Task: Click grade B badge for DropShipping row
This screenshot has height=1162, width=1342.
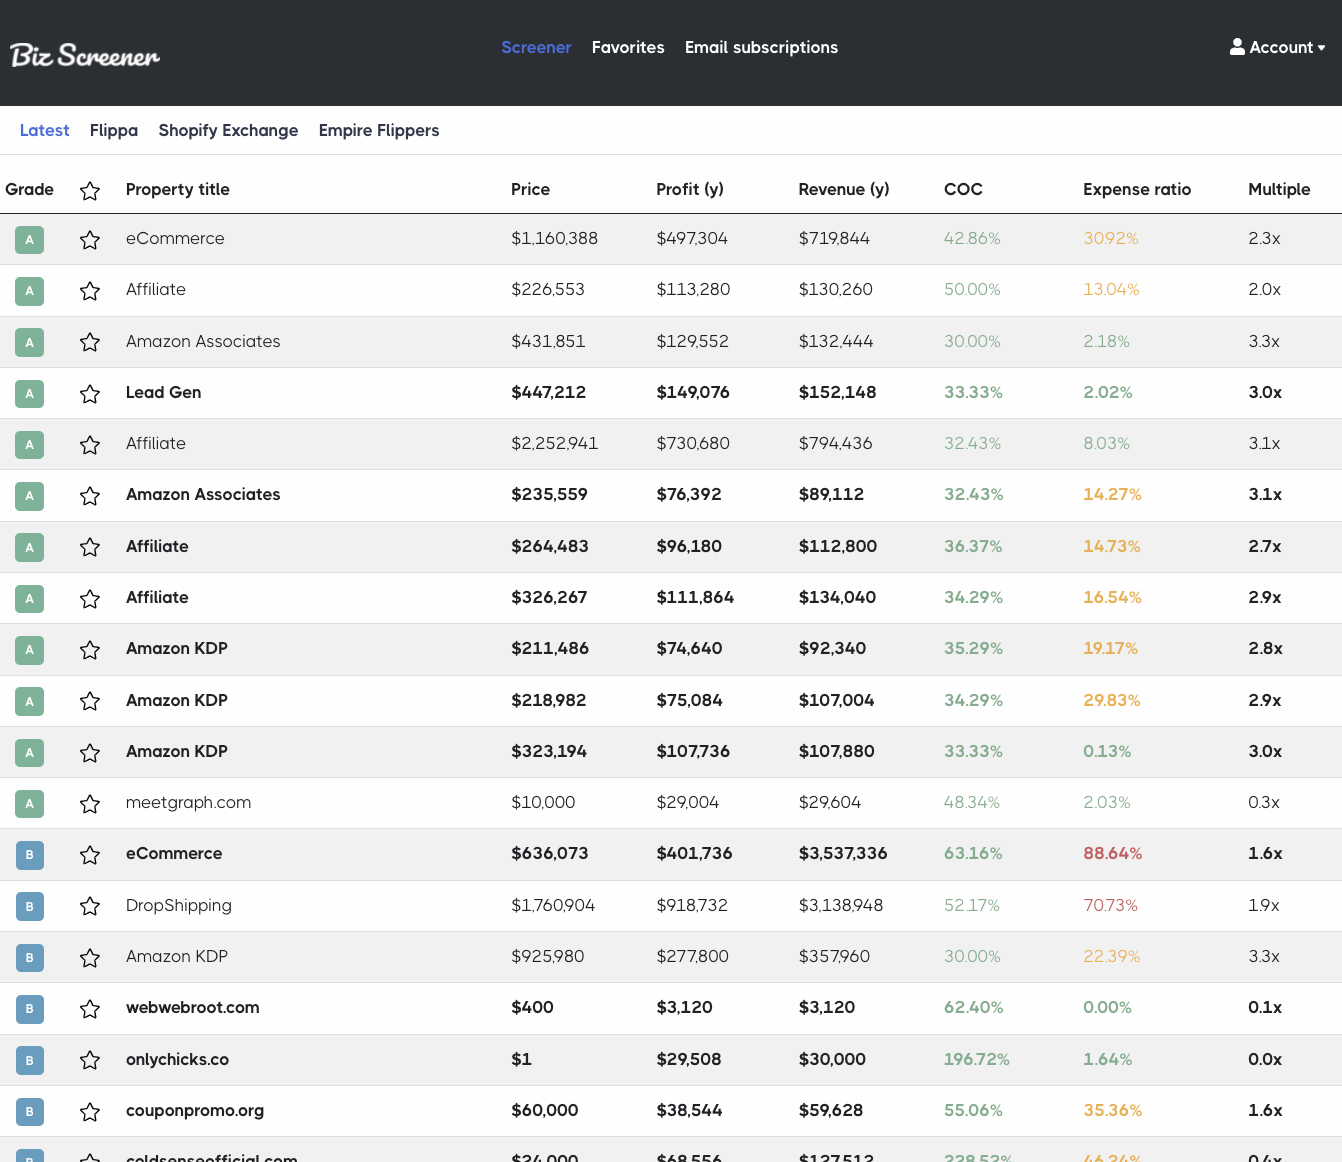Action: click(30, 906)
